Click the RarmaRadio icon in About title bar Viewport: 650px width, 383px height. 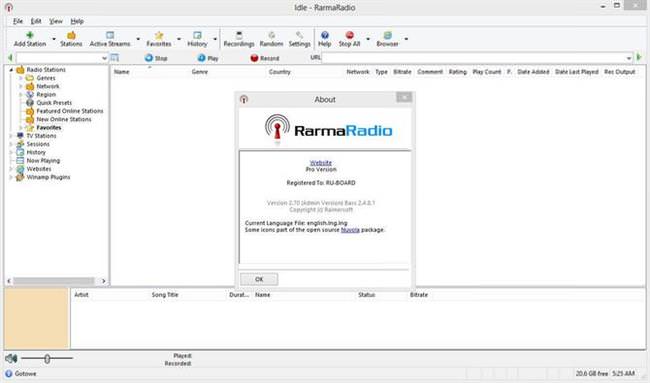tap(244, 99)
